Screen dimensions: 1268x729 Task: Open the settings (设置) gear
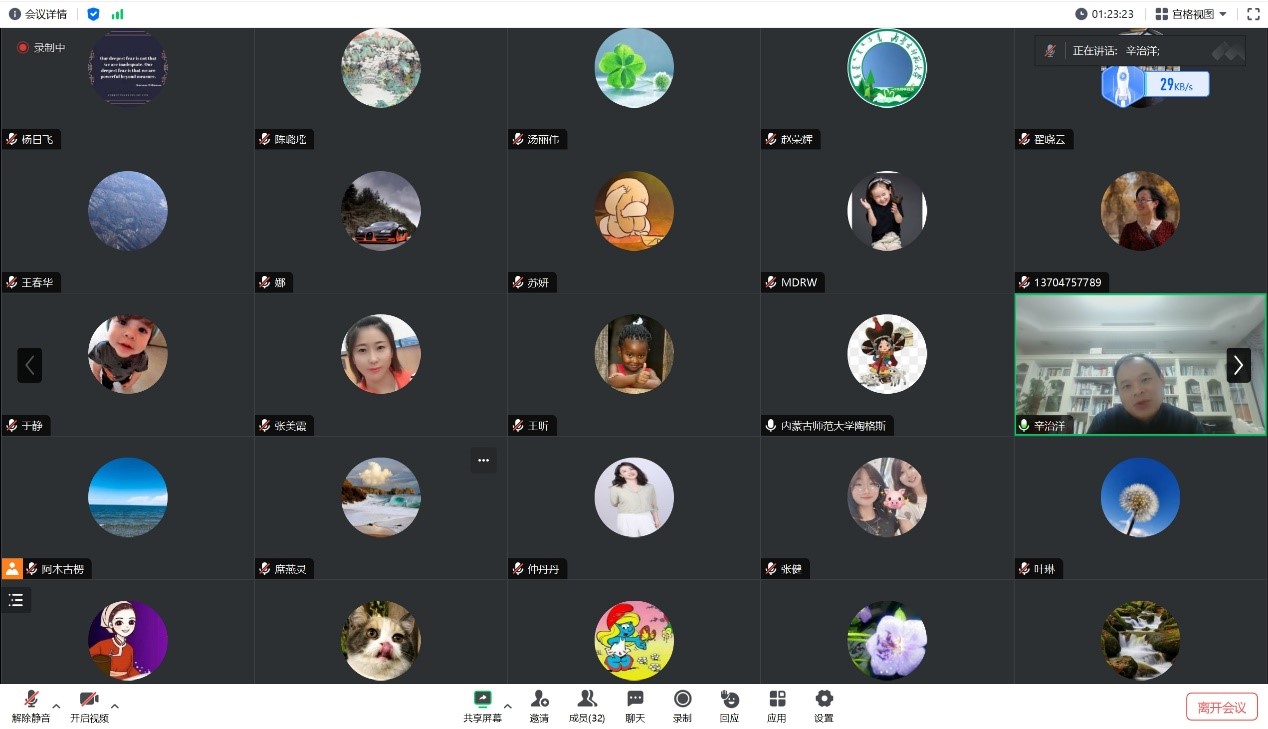(x=824, y=699)
